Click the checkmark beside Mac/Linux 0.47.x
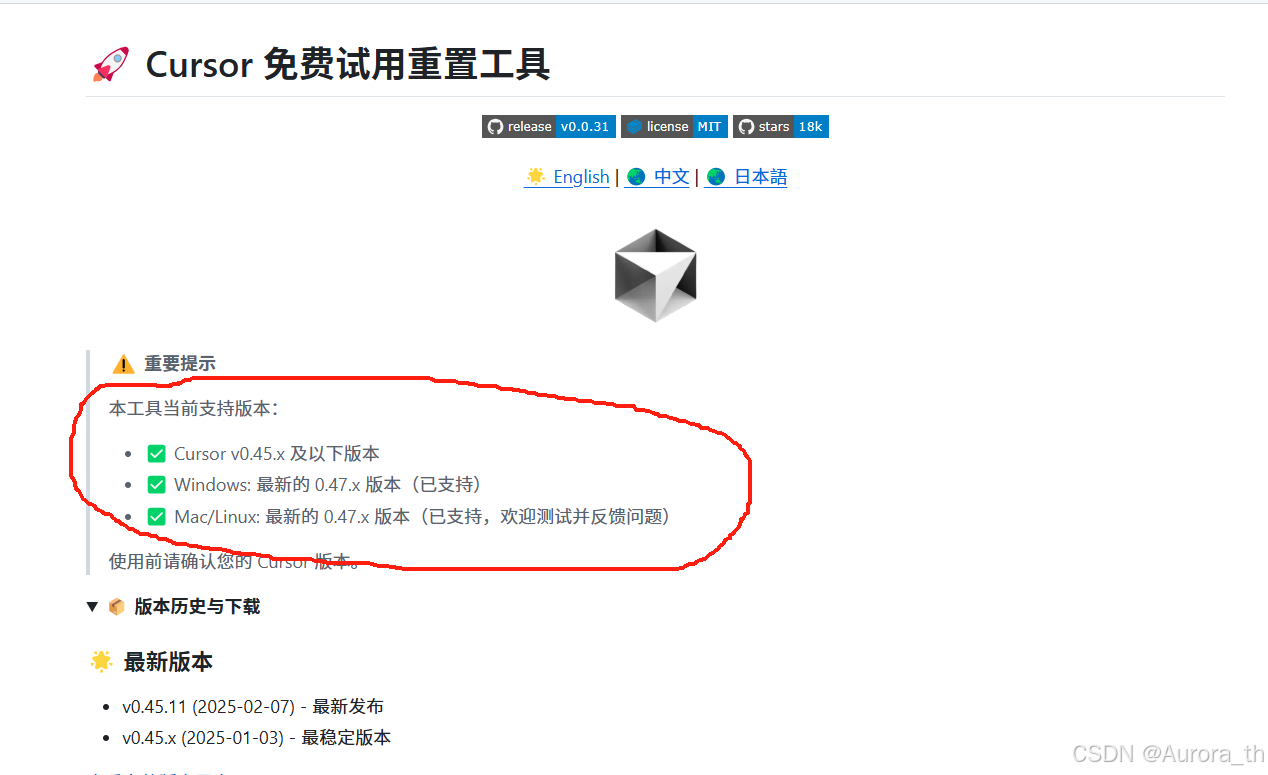The height and width of the screenshot is (775, 1268). coord(156,517)
